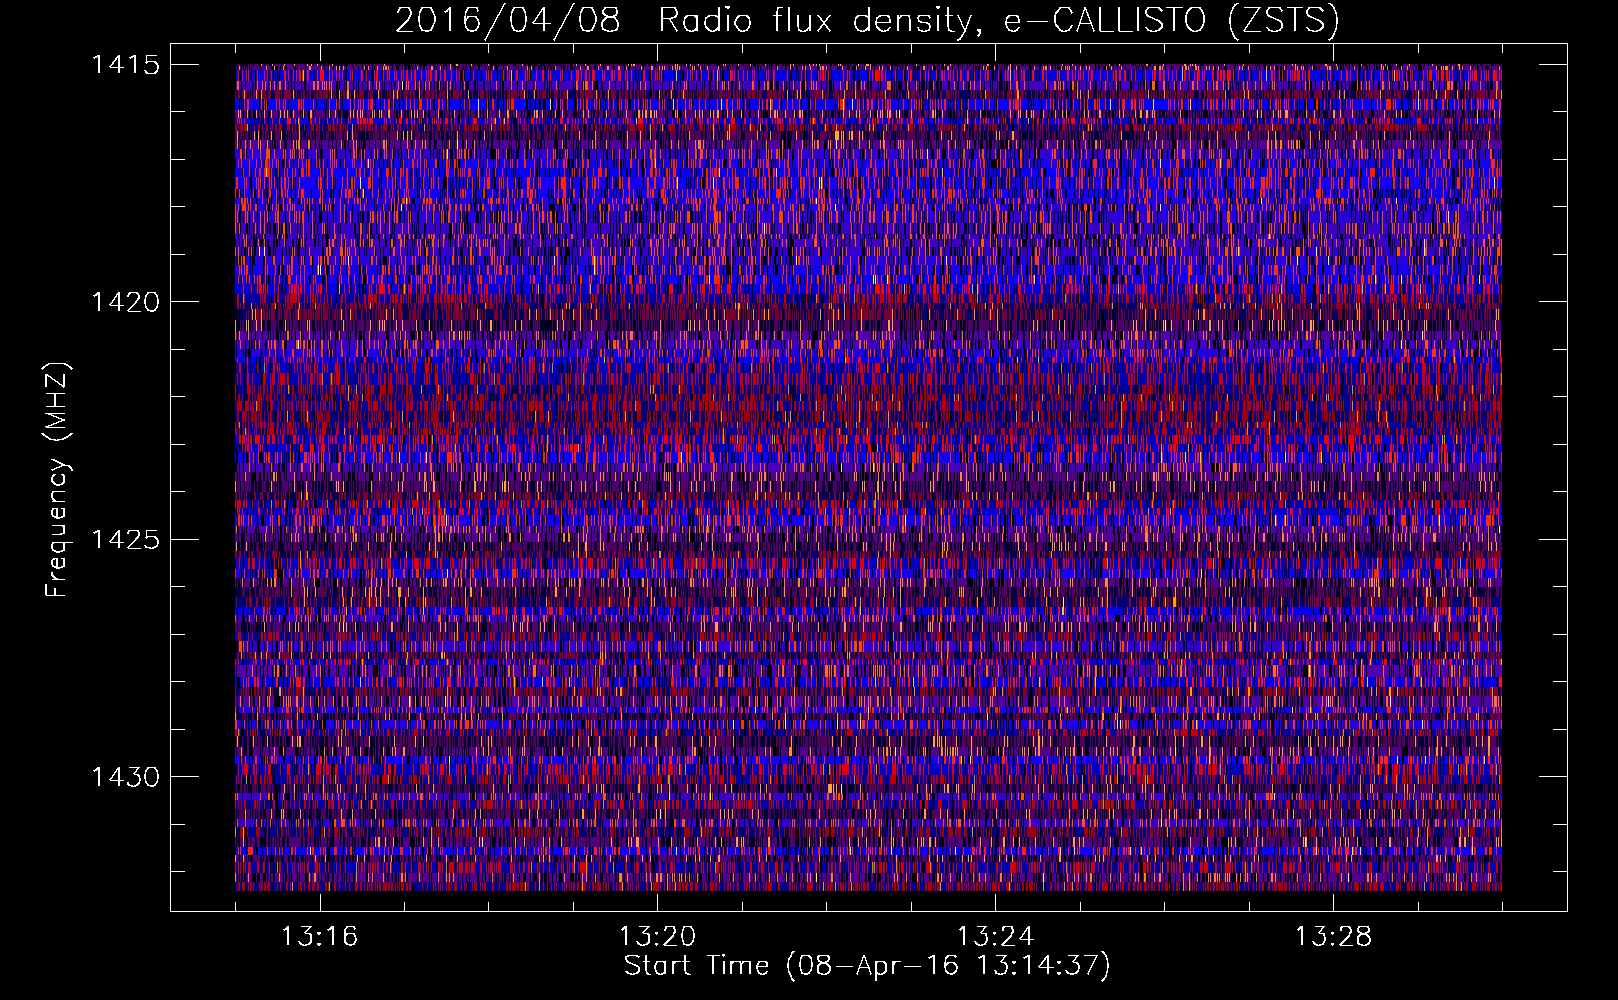The image size is (1618, 1000).
Task: Click the 13:24 time tick label
Action: click(995, 936)
